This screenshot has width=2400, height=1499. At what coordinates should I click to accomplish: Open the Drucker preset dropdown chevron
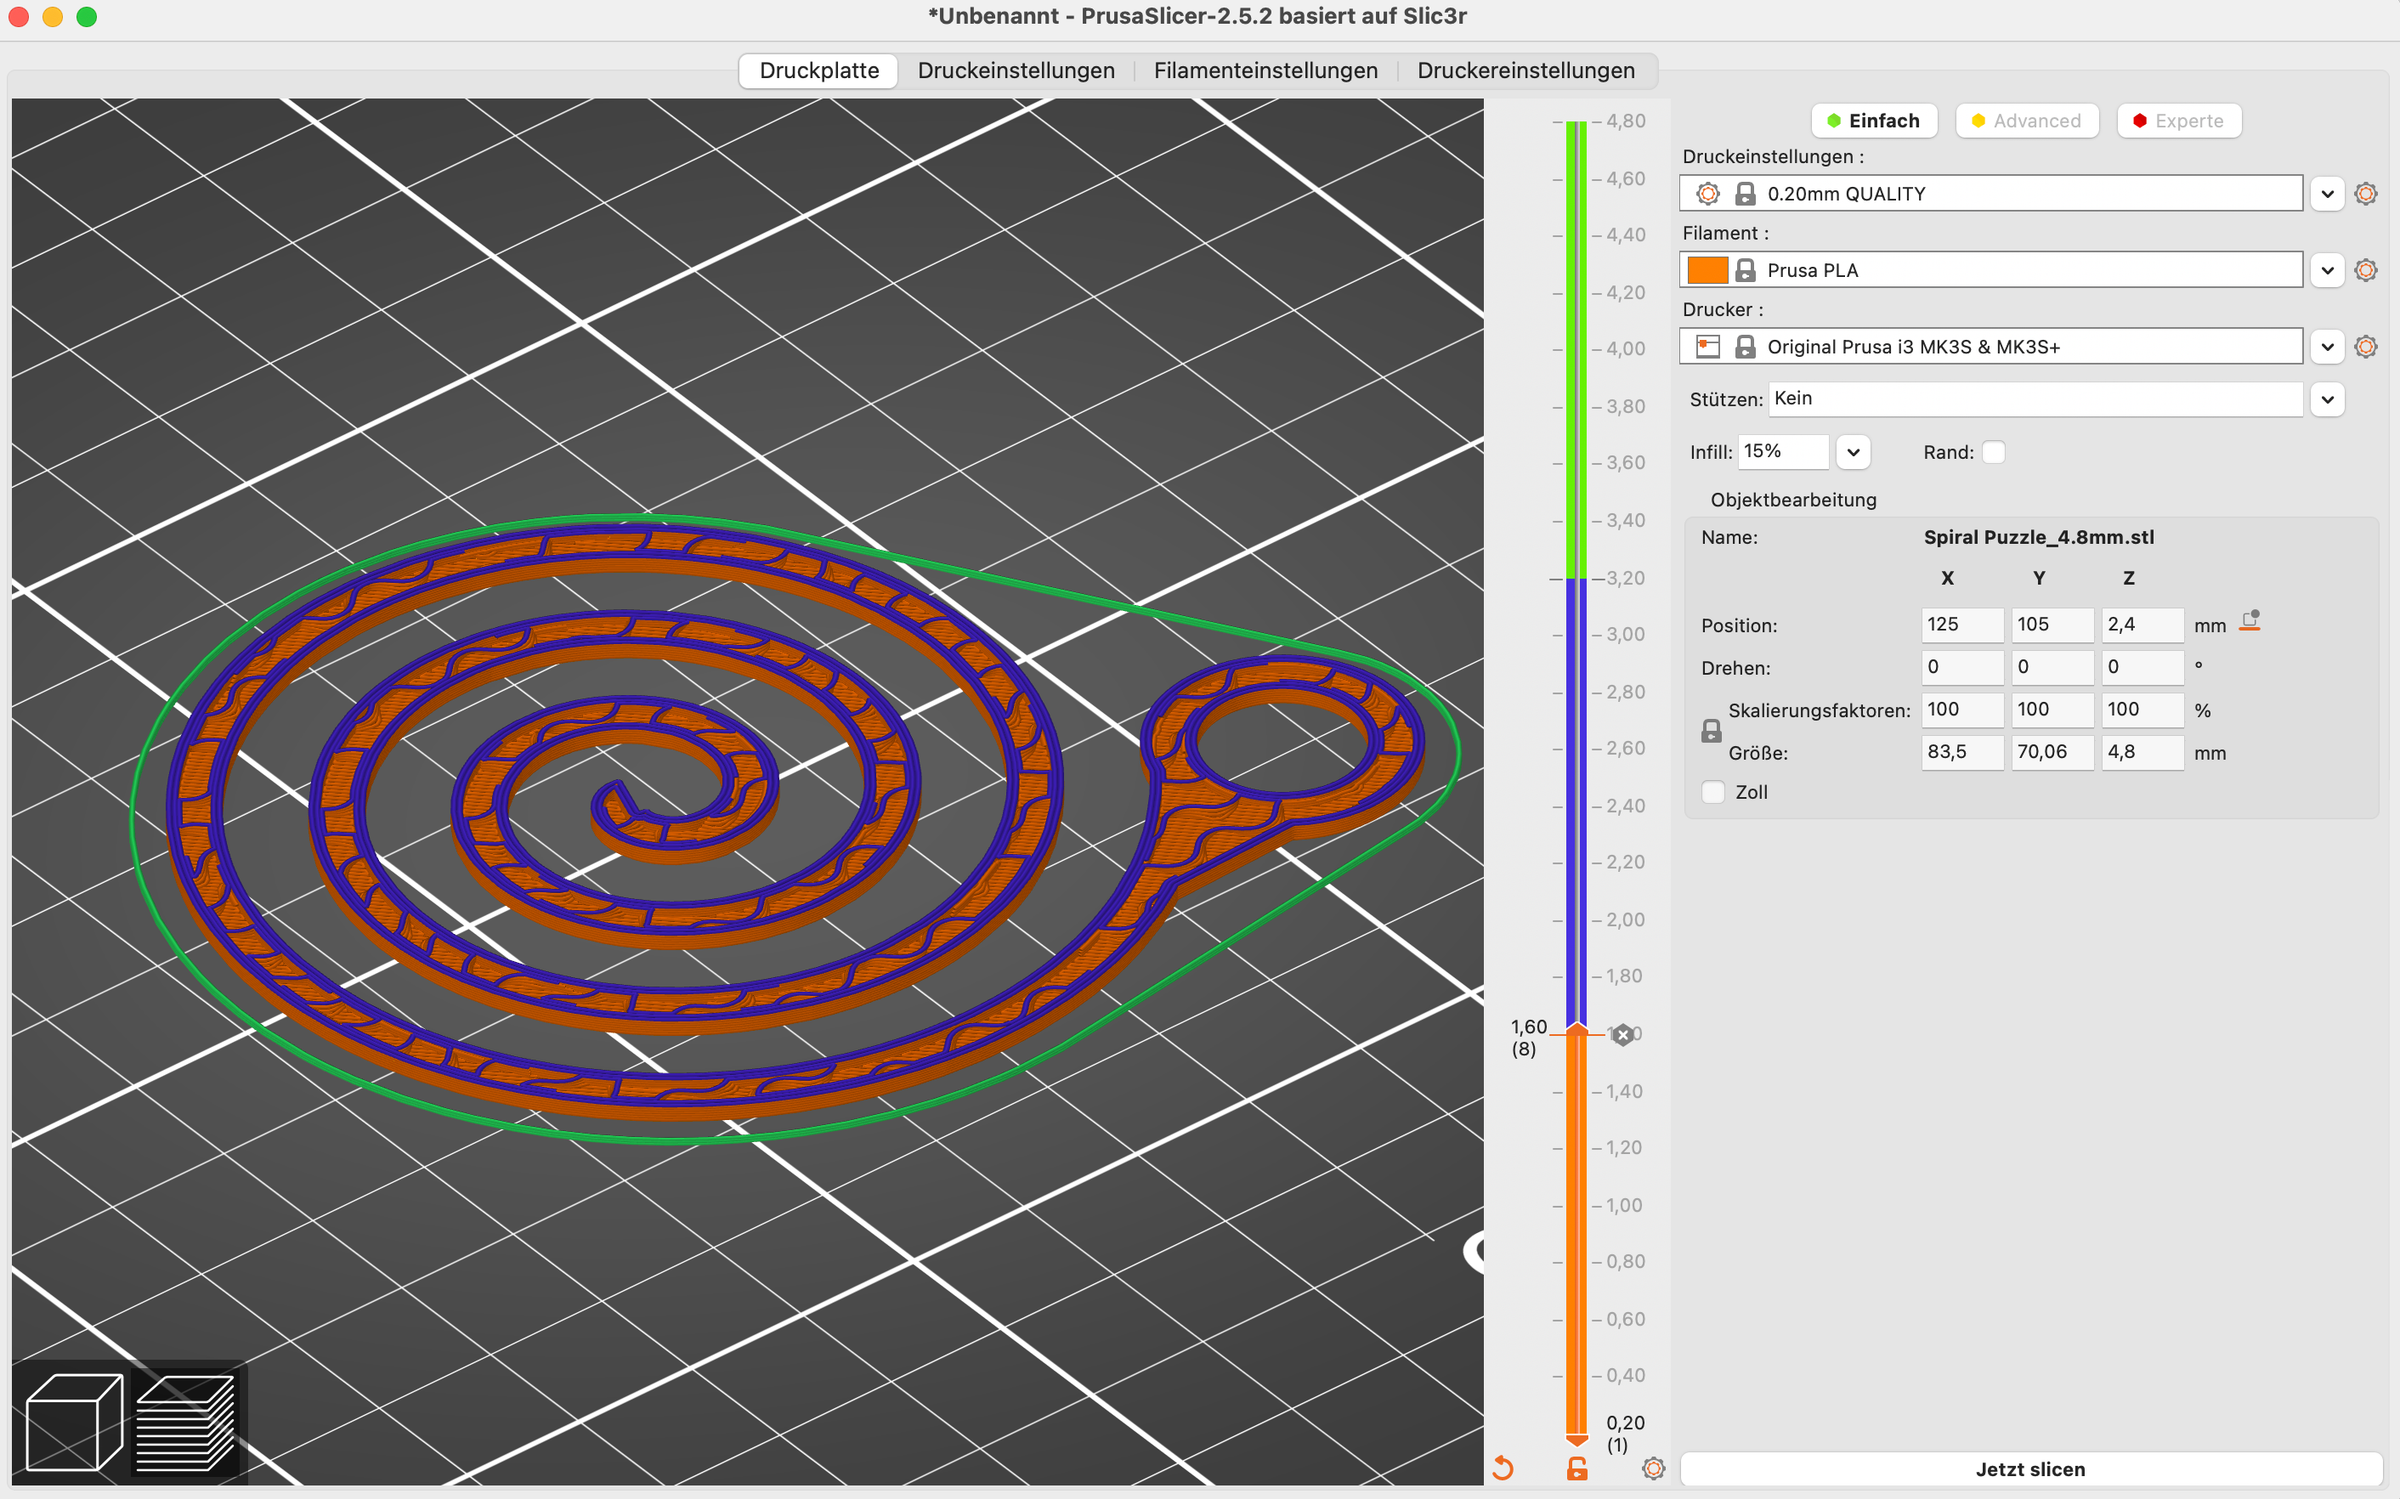tap(2327, 346)
